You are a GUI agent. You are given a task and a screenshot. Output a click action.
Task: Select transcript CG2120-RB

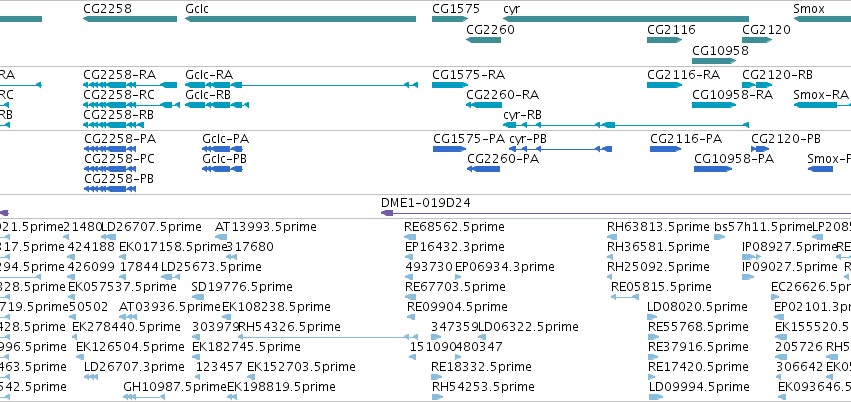(777, 75)
